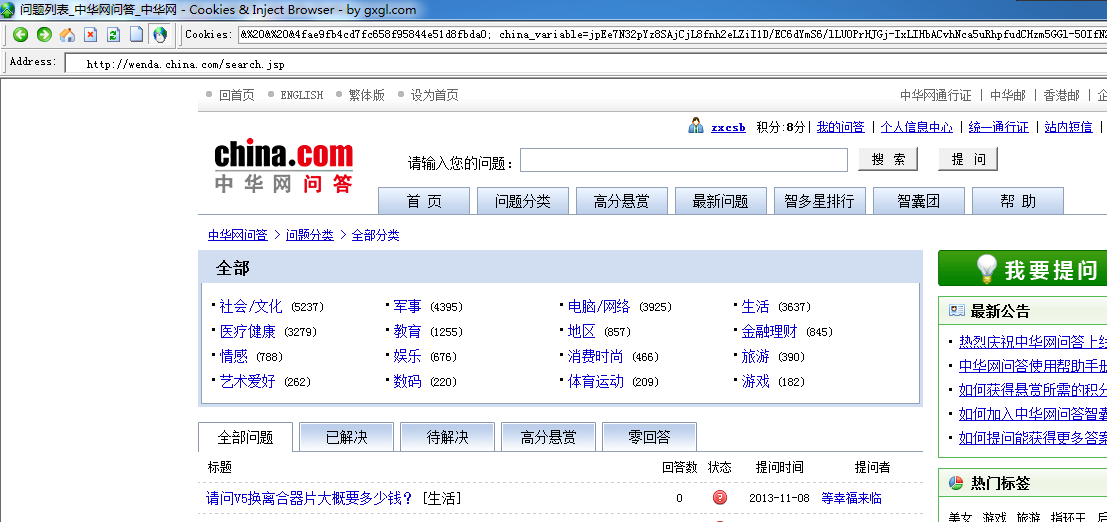Focus the 请输入您的问题 search box
The image size is (1107, 522).
[683, 160]
